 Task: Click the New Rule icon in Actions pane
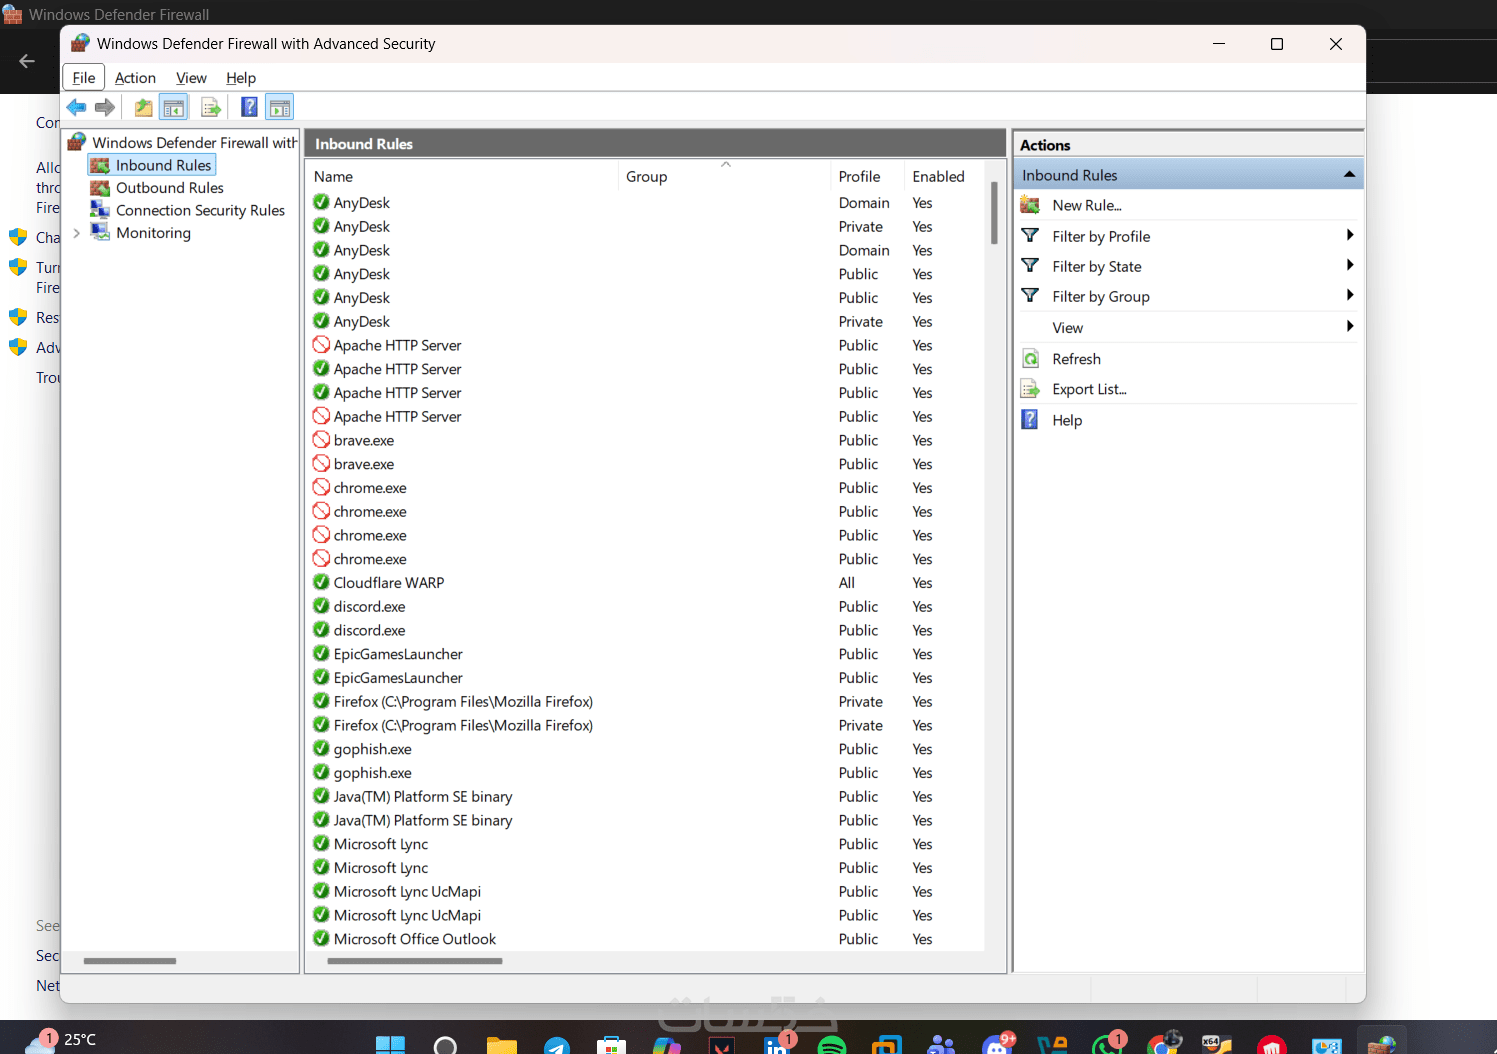(x=1030, y=205)
